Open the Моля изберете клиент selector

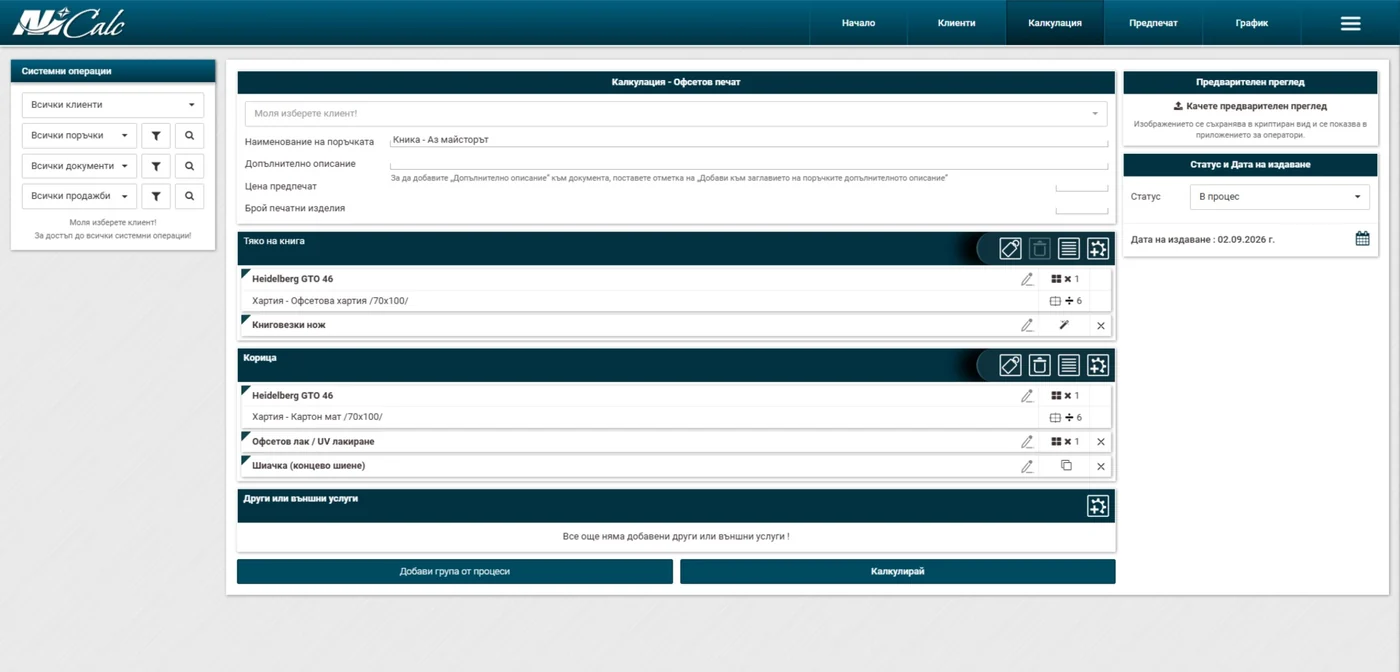tap(676, 114)
